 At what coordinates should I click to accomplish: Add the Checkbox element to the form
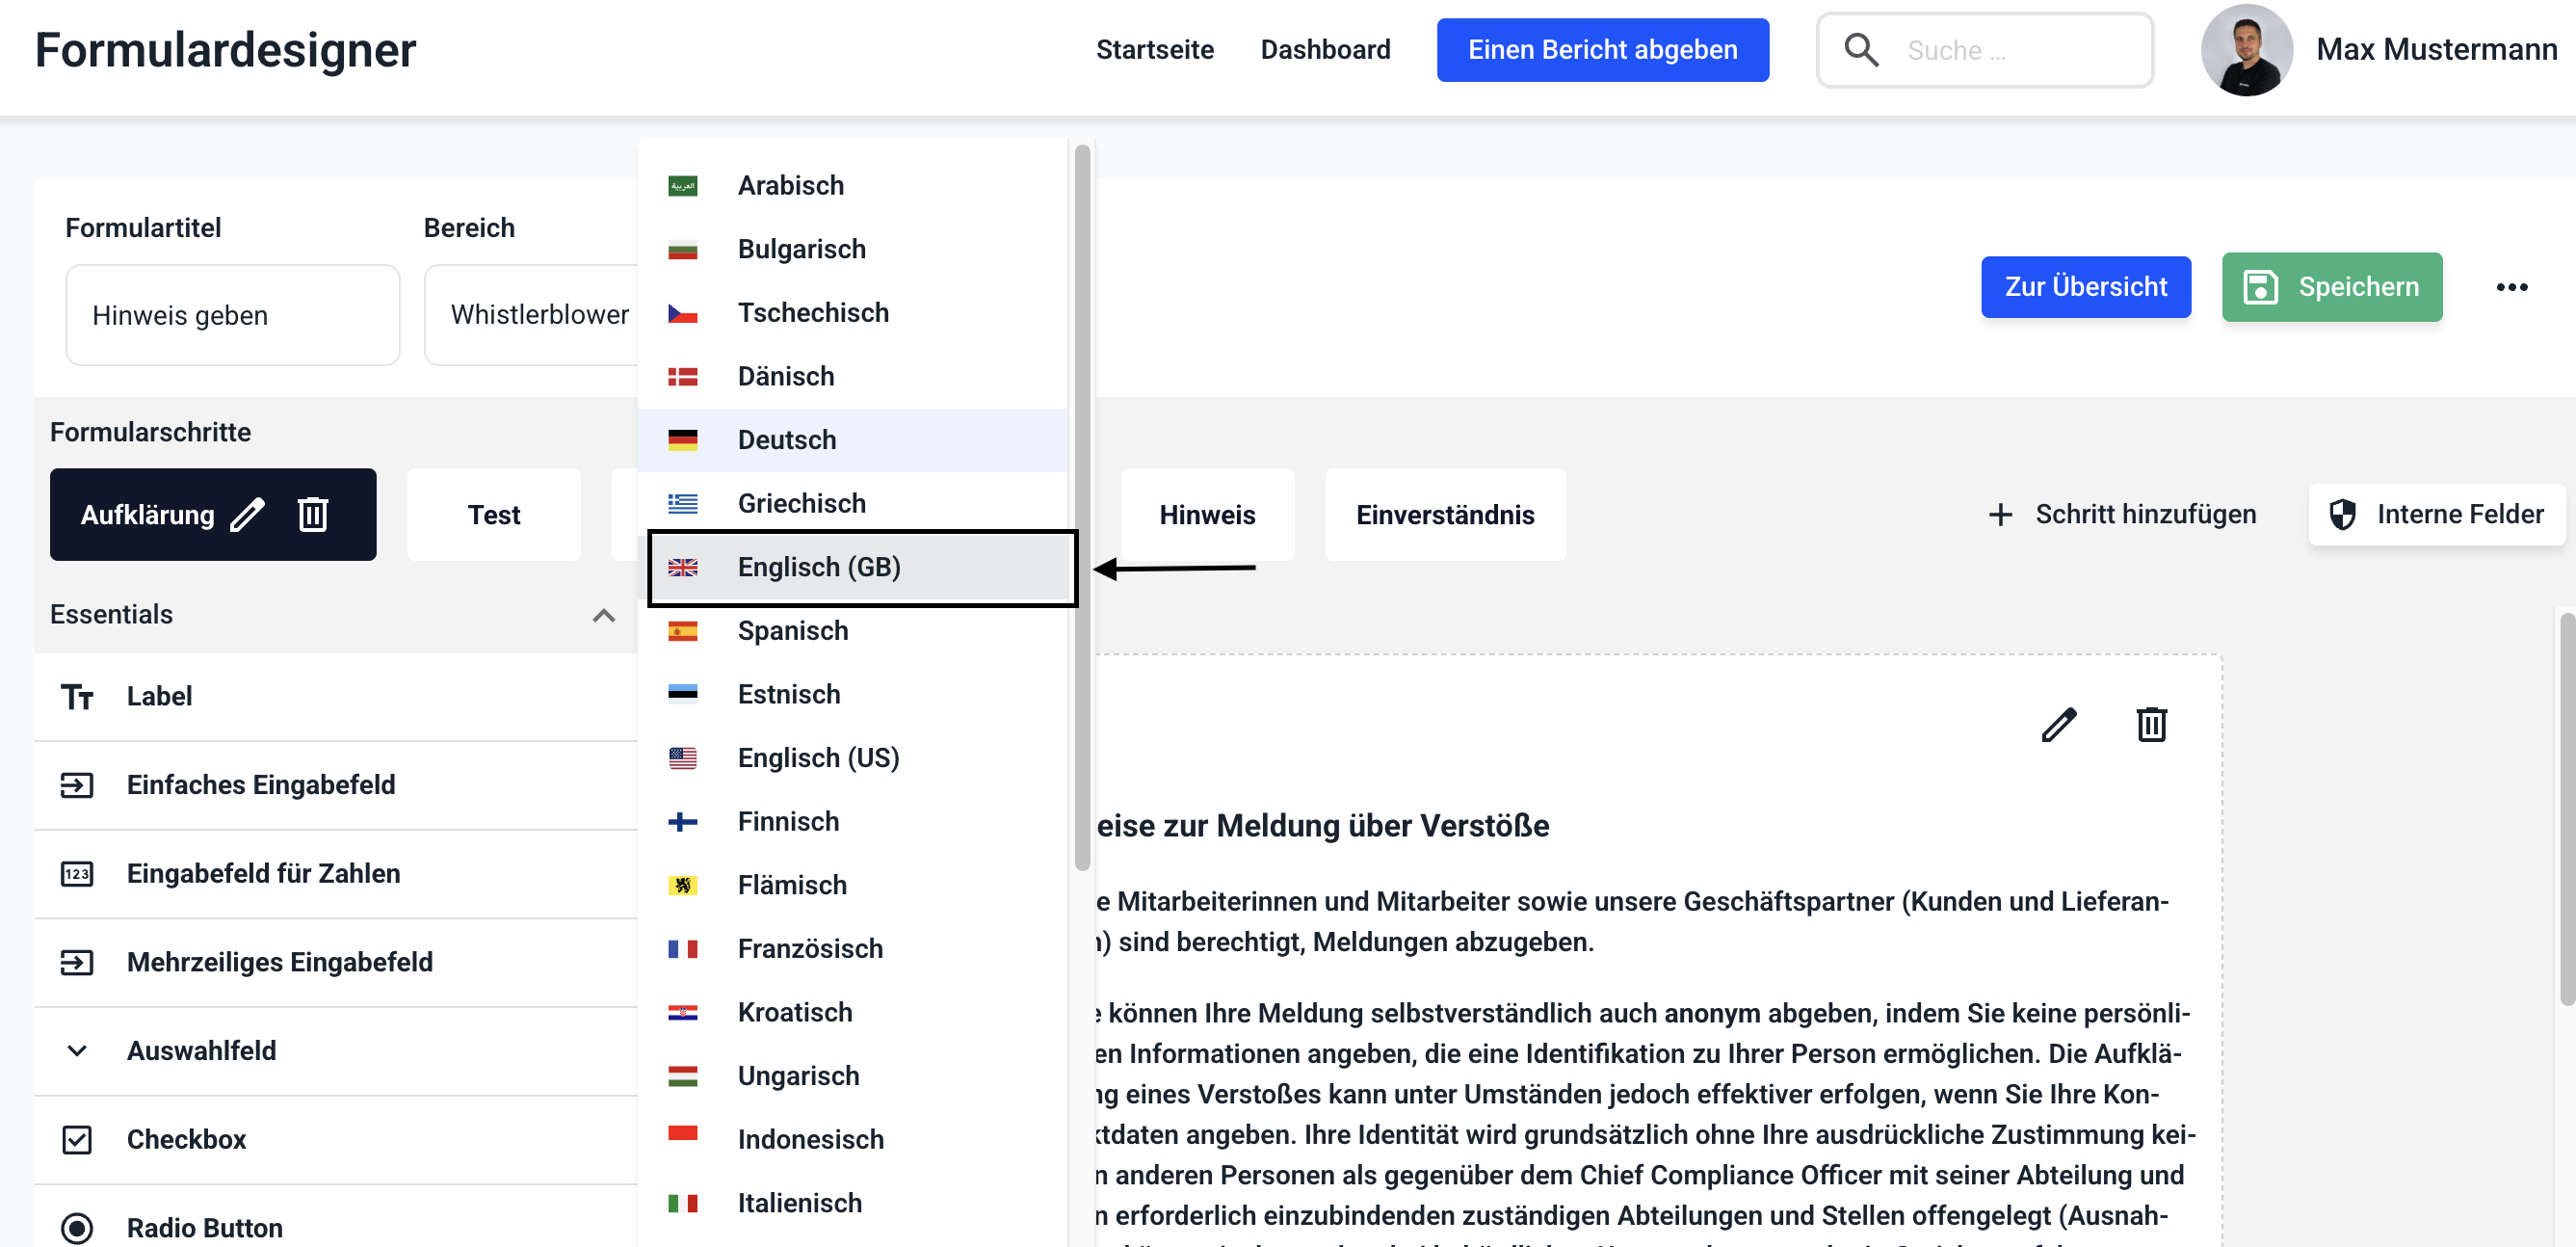pyautogui.click(x=186, y=1139)
